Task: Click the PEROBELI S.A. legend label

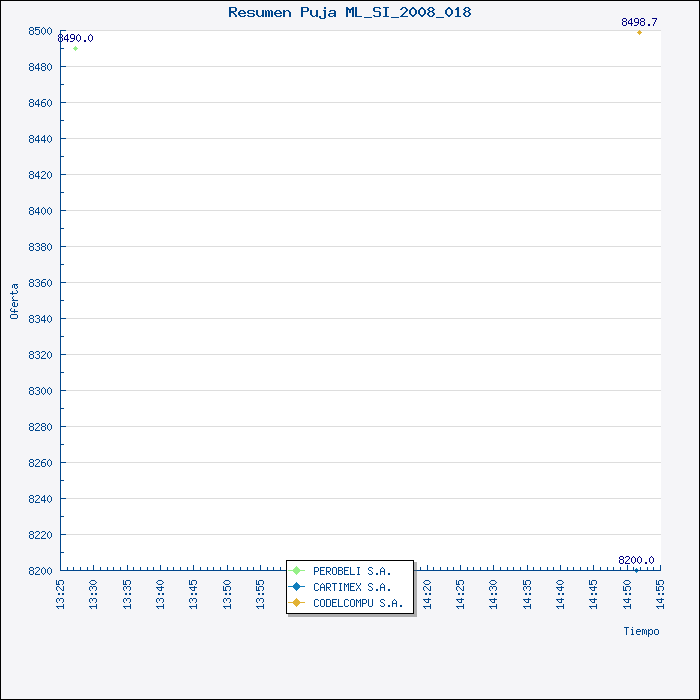Action: 352,571
